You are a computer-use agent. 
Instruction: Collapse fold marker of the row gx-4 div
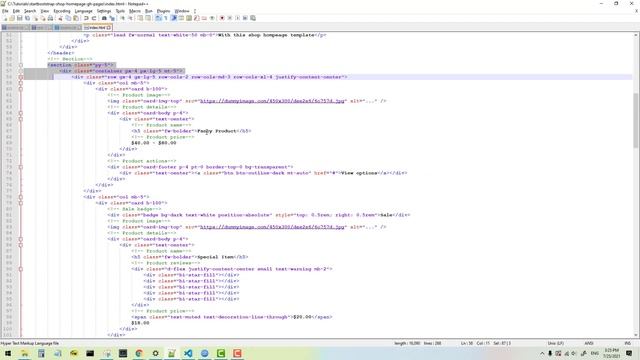[x=20, y=77]
